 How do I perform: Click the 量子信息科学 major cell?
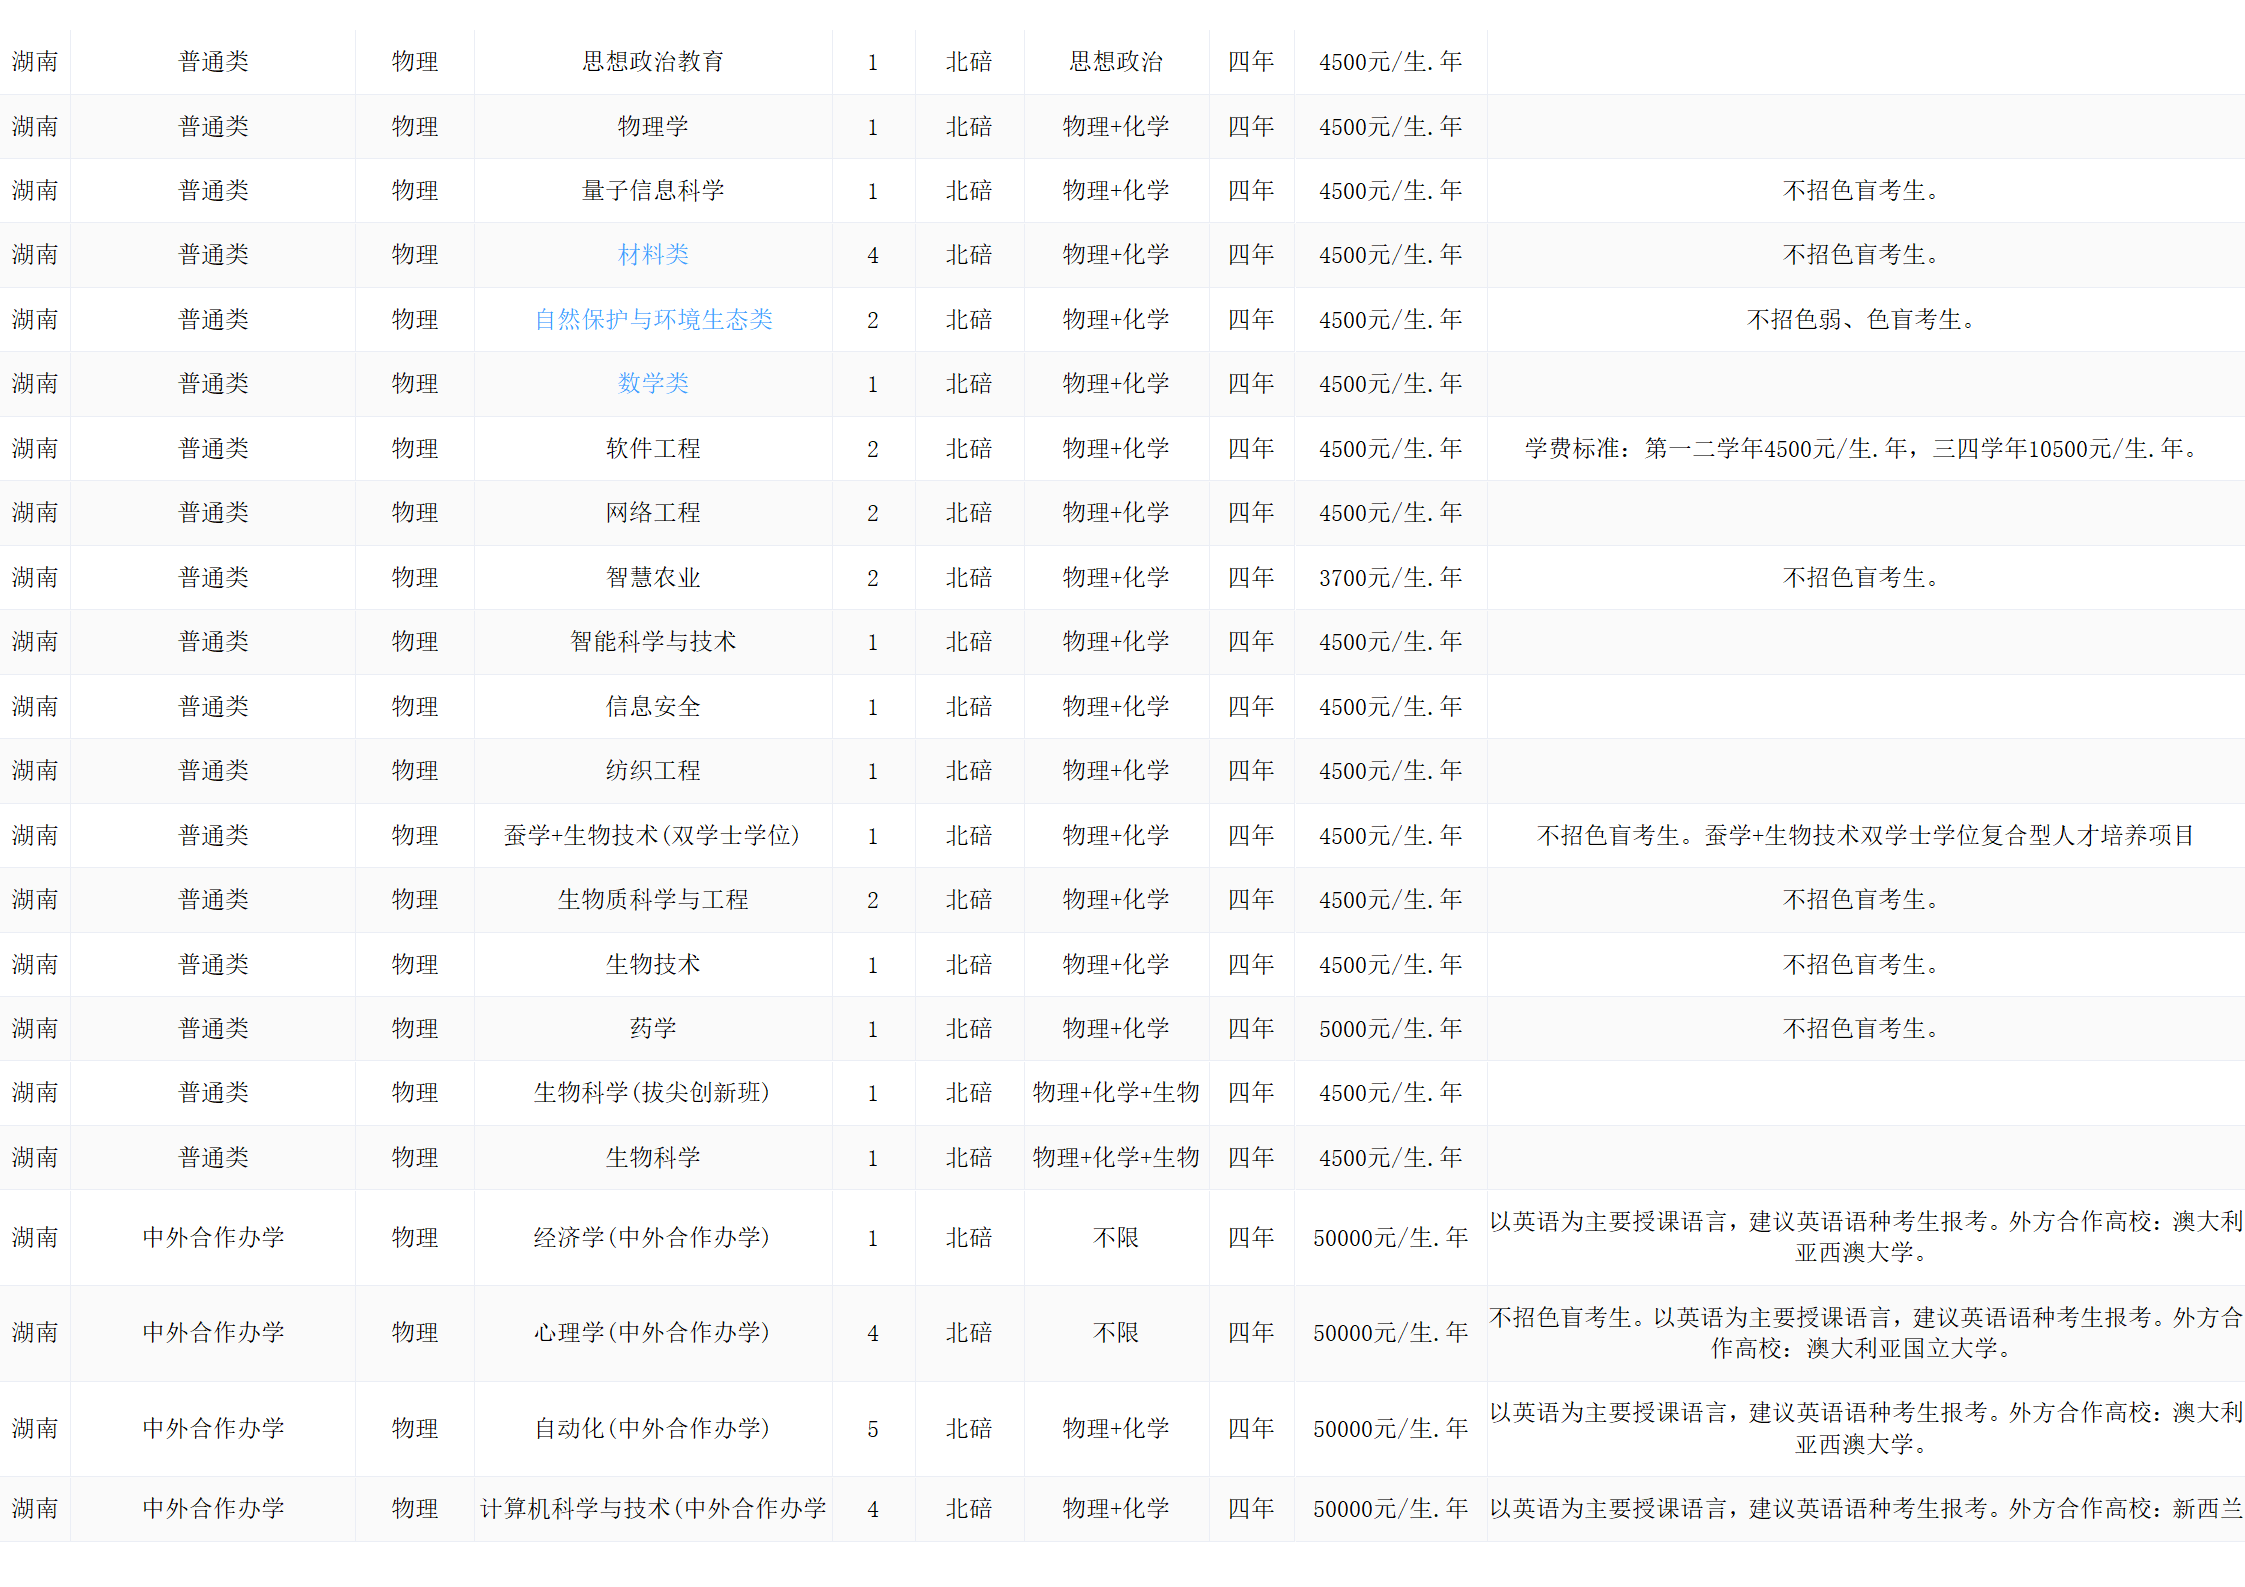tap(653, 191)
